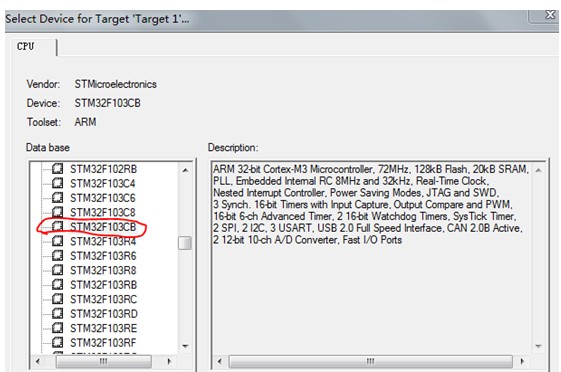Screen dimensions: 561x372
Task: Select the STM32F102RB chip icon
Action: click(58, 169)
